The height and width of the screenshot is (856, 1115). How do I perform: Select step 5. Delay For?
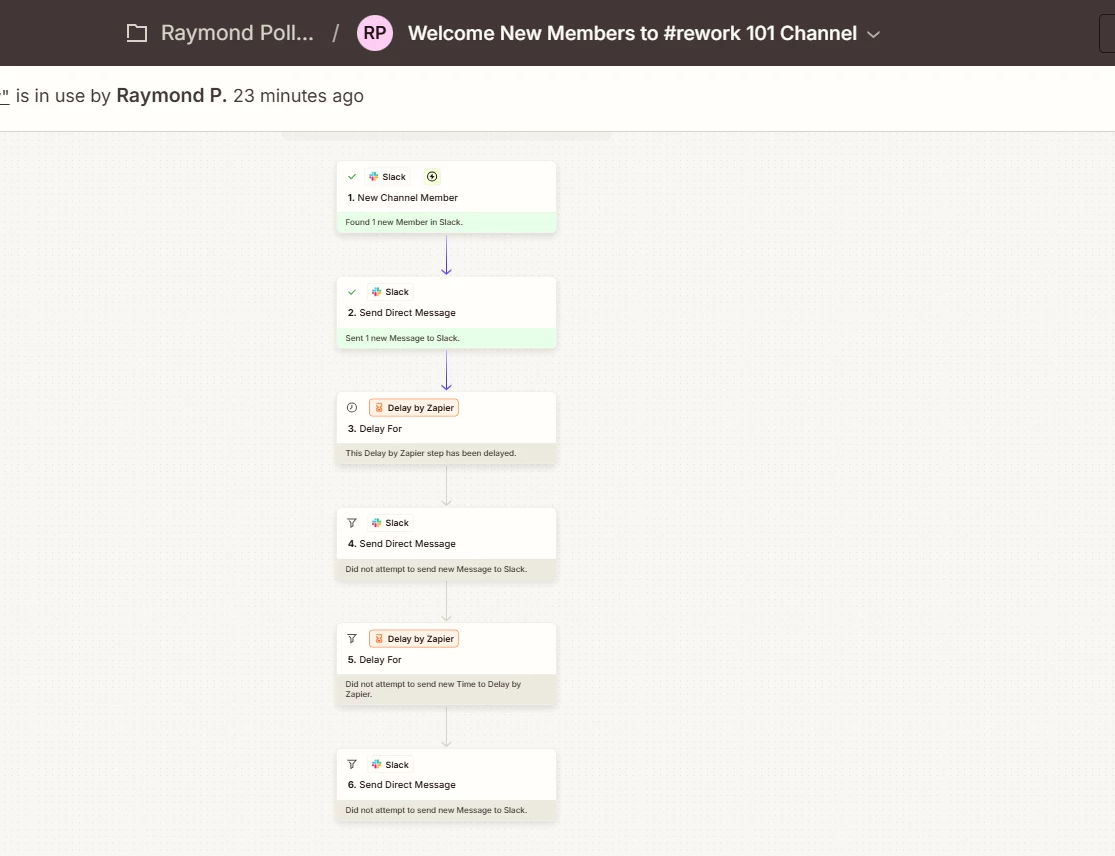point(375,660)
